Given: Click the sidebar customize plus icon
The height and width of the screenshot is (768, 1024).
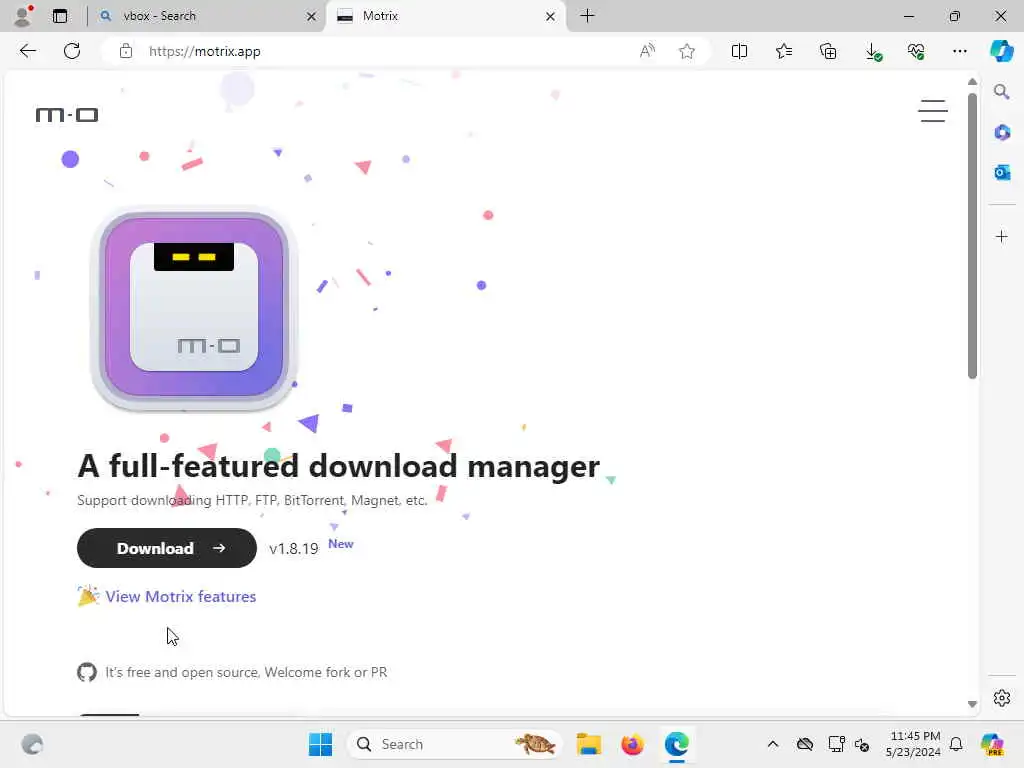Looking at the screenshot, I should (1002, 236).
